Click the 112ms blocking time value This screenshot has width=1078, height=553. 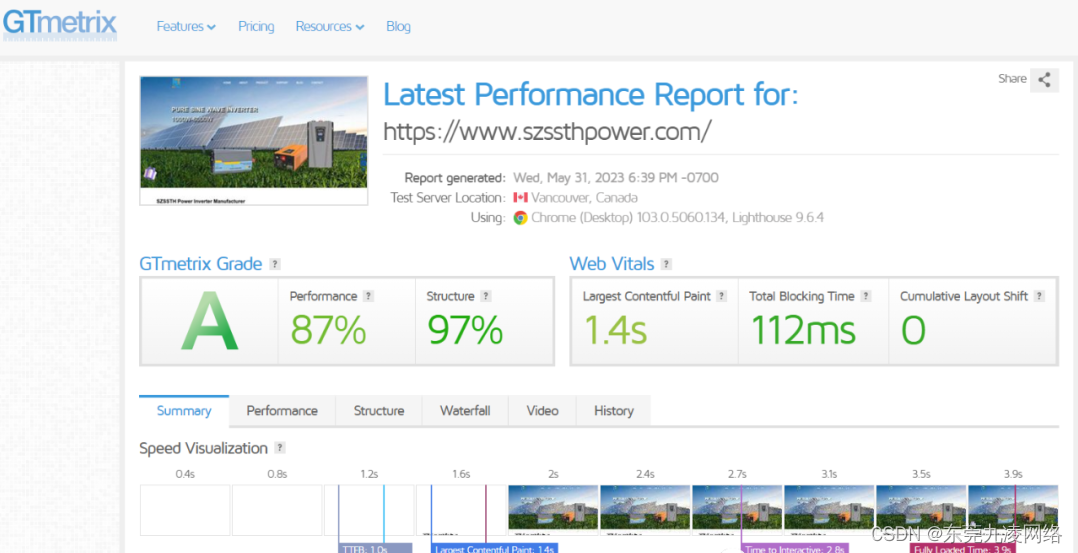(x=803, y=329)
